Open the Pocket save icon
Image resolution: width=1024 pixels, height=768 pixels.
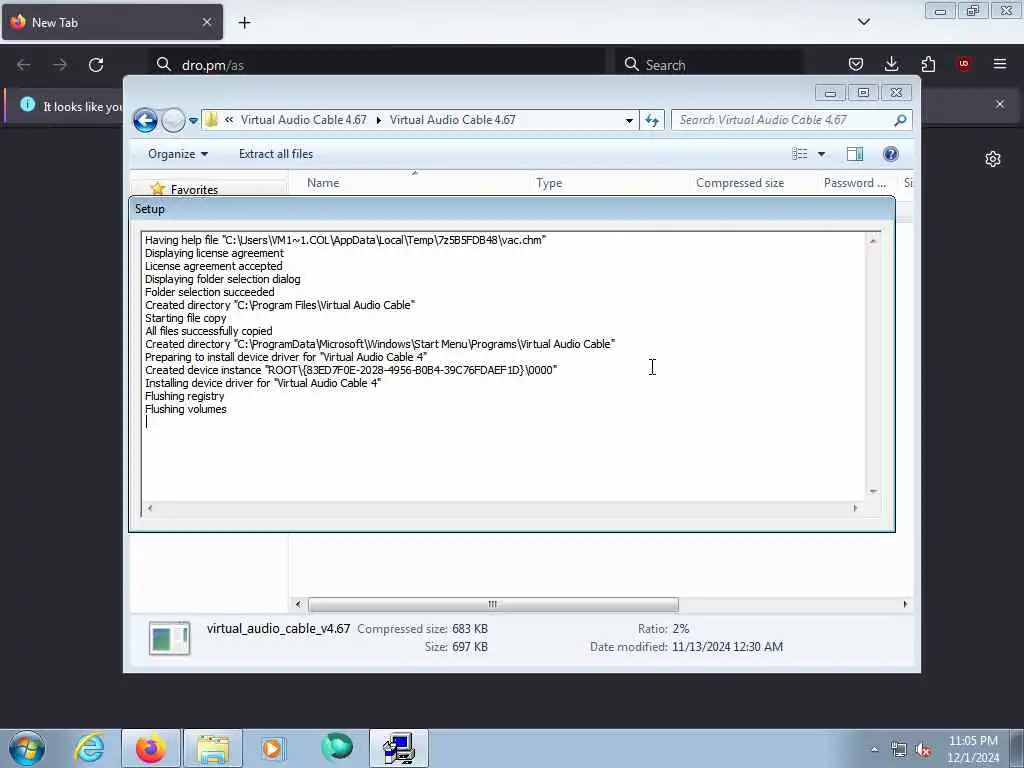tap(856, 64)
